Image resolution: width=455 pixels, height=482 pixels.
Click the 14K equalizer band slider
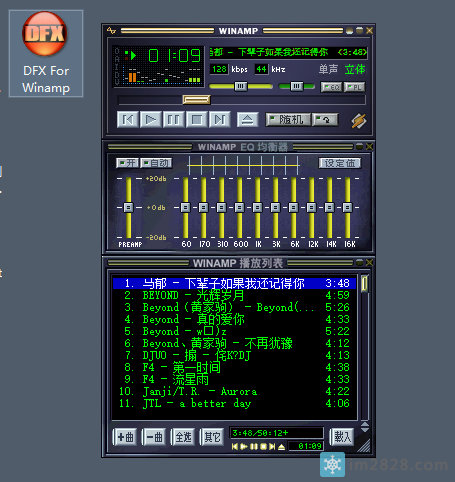coord(330,207)
